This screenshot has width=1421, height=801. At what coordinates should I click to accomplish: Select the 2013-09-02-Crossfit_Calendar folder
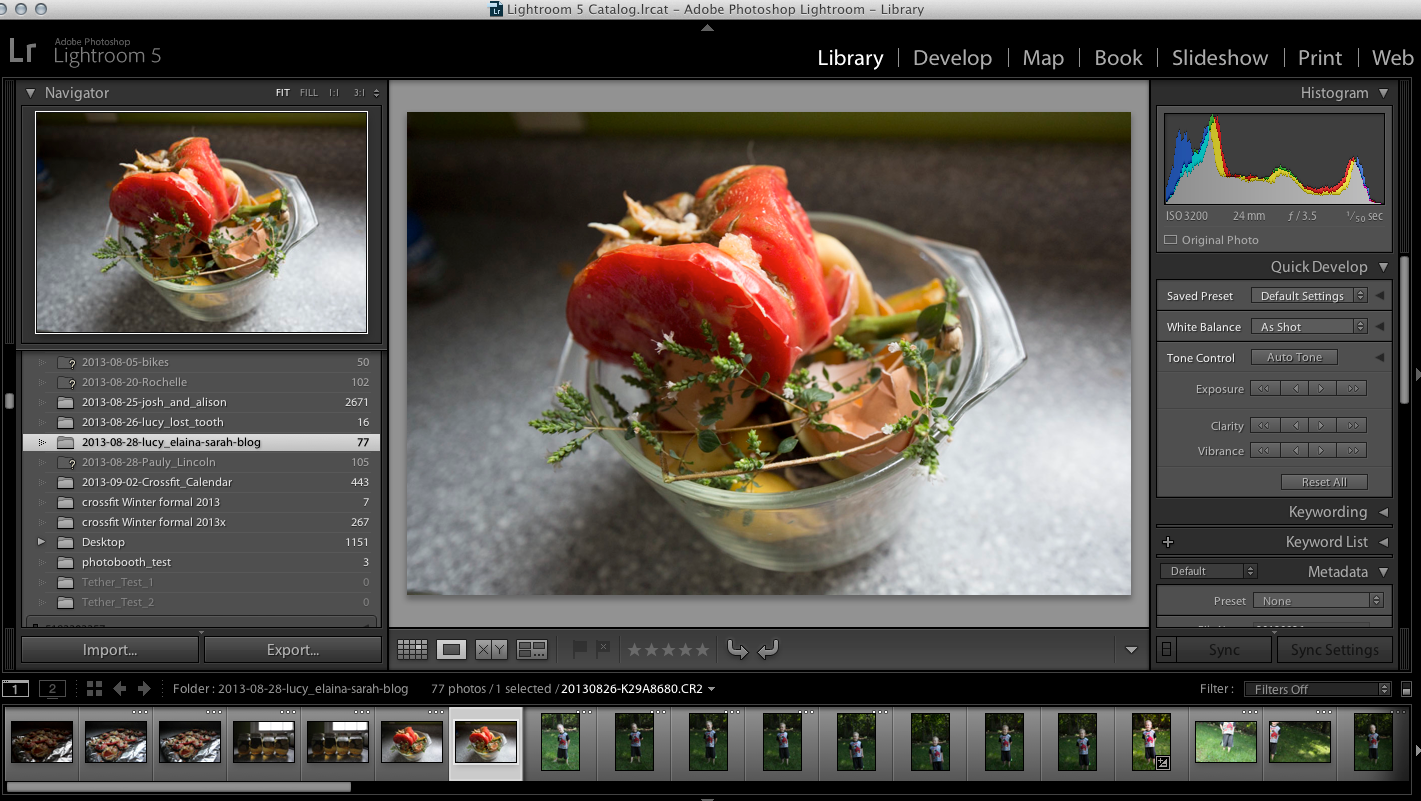pos(201,482)
